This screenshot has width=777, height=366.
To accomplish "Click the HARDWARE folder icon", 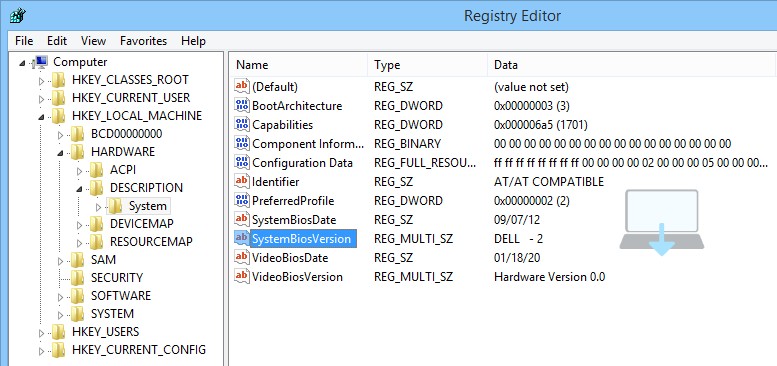I will pyautogui.click(x=77, y=152).
